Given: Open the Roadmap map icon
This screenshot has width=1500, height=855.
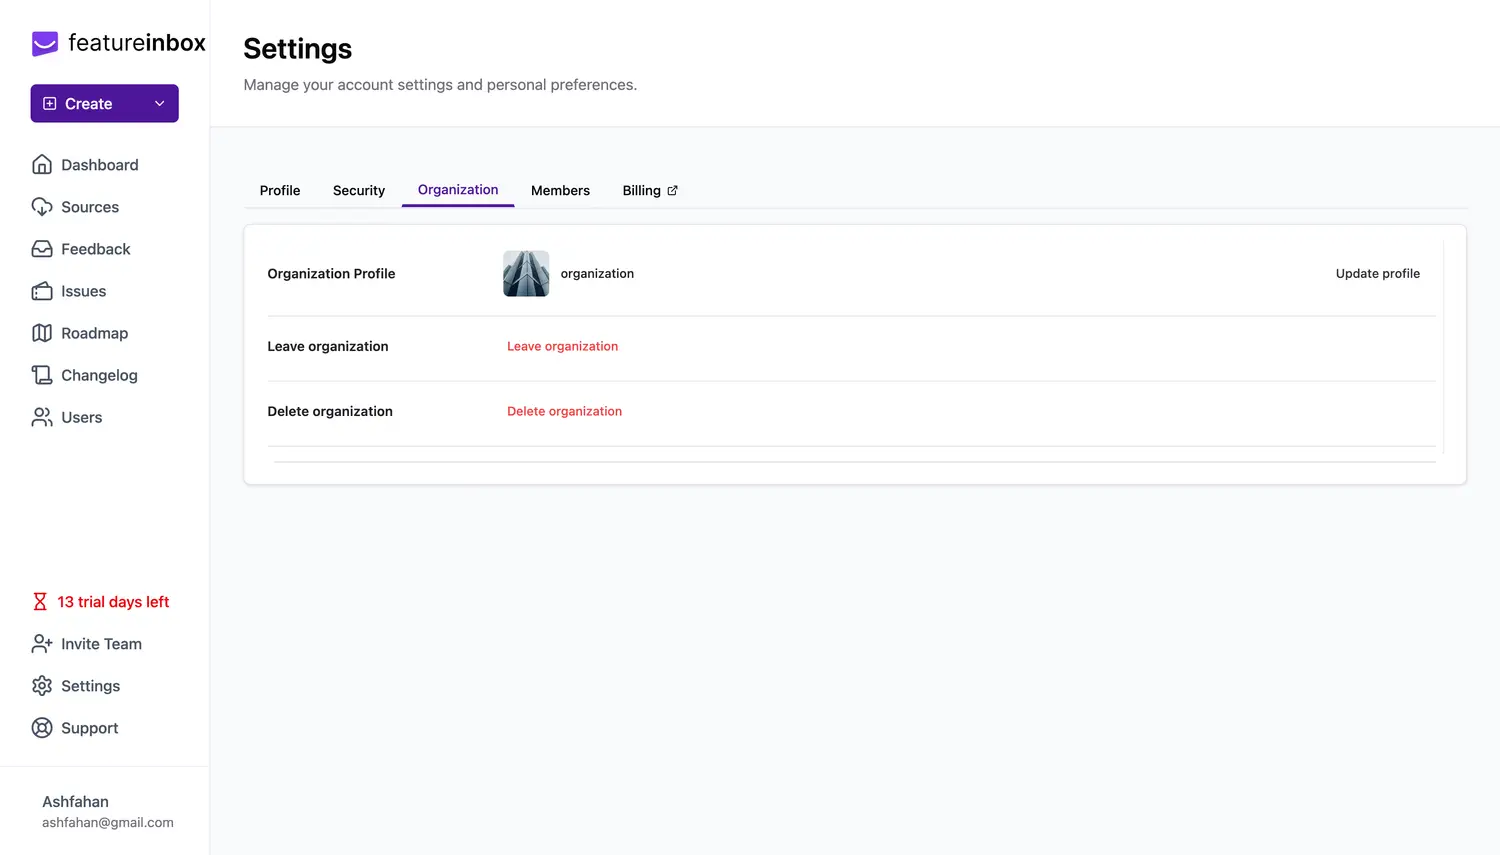Looking at the screenshot, I should tap(42, 333).
